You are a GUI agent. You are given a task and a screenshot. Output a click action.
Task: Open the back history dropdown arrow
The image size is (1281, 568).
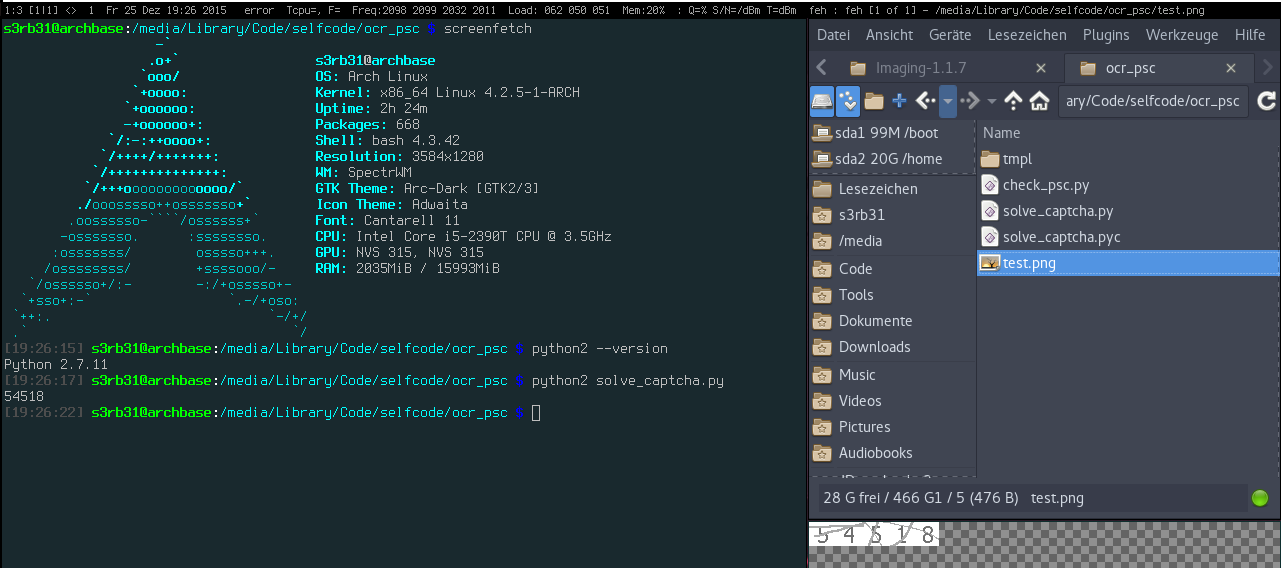948,101
